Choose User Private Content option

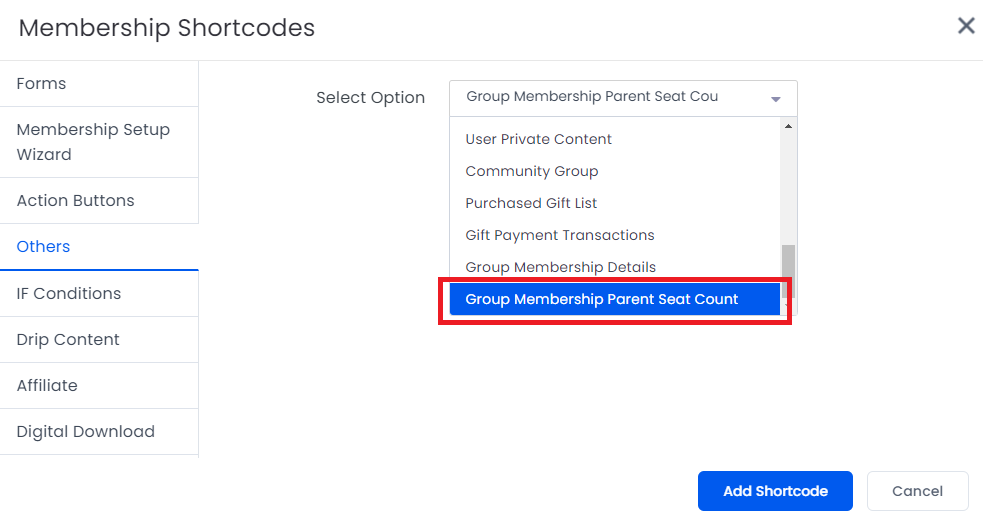pos(538,139)
